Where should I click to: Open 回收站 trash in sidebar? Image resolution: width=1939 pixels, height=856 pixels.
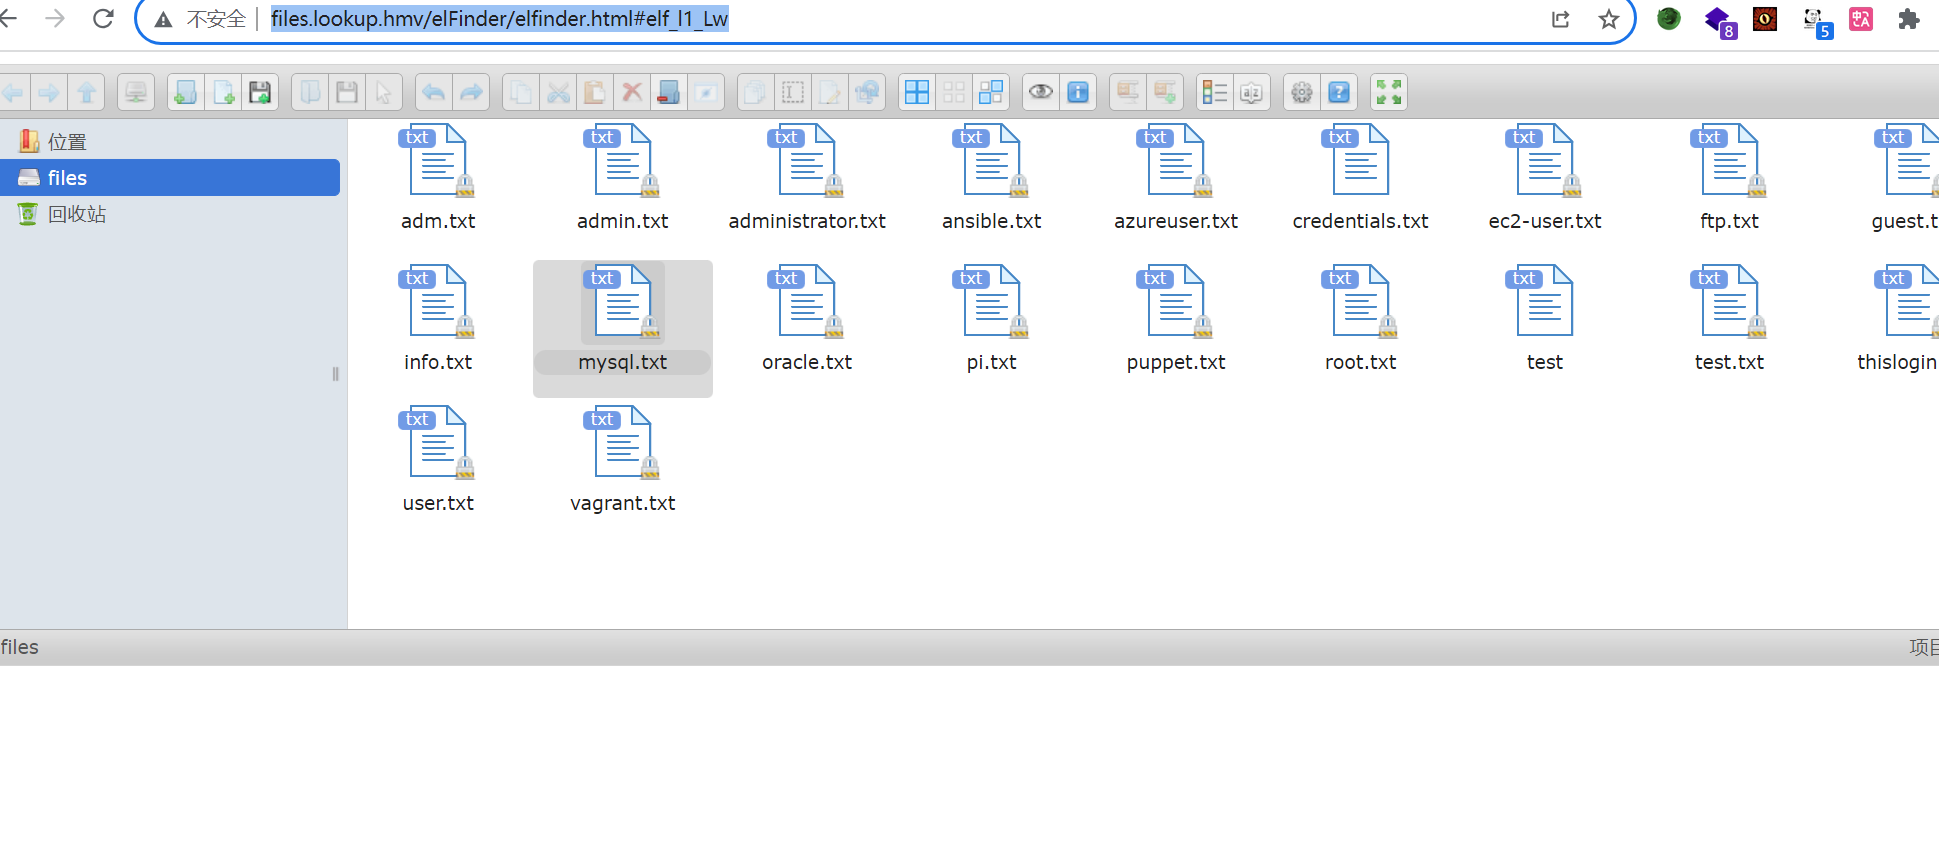coord(77,214)
